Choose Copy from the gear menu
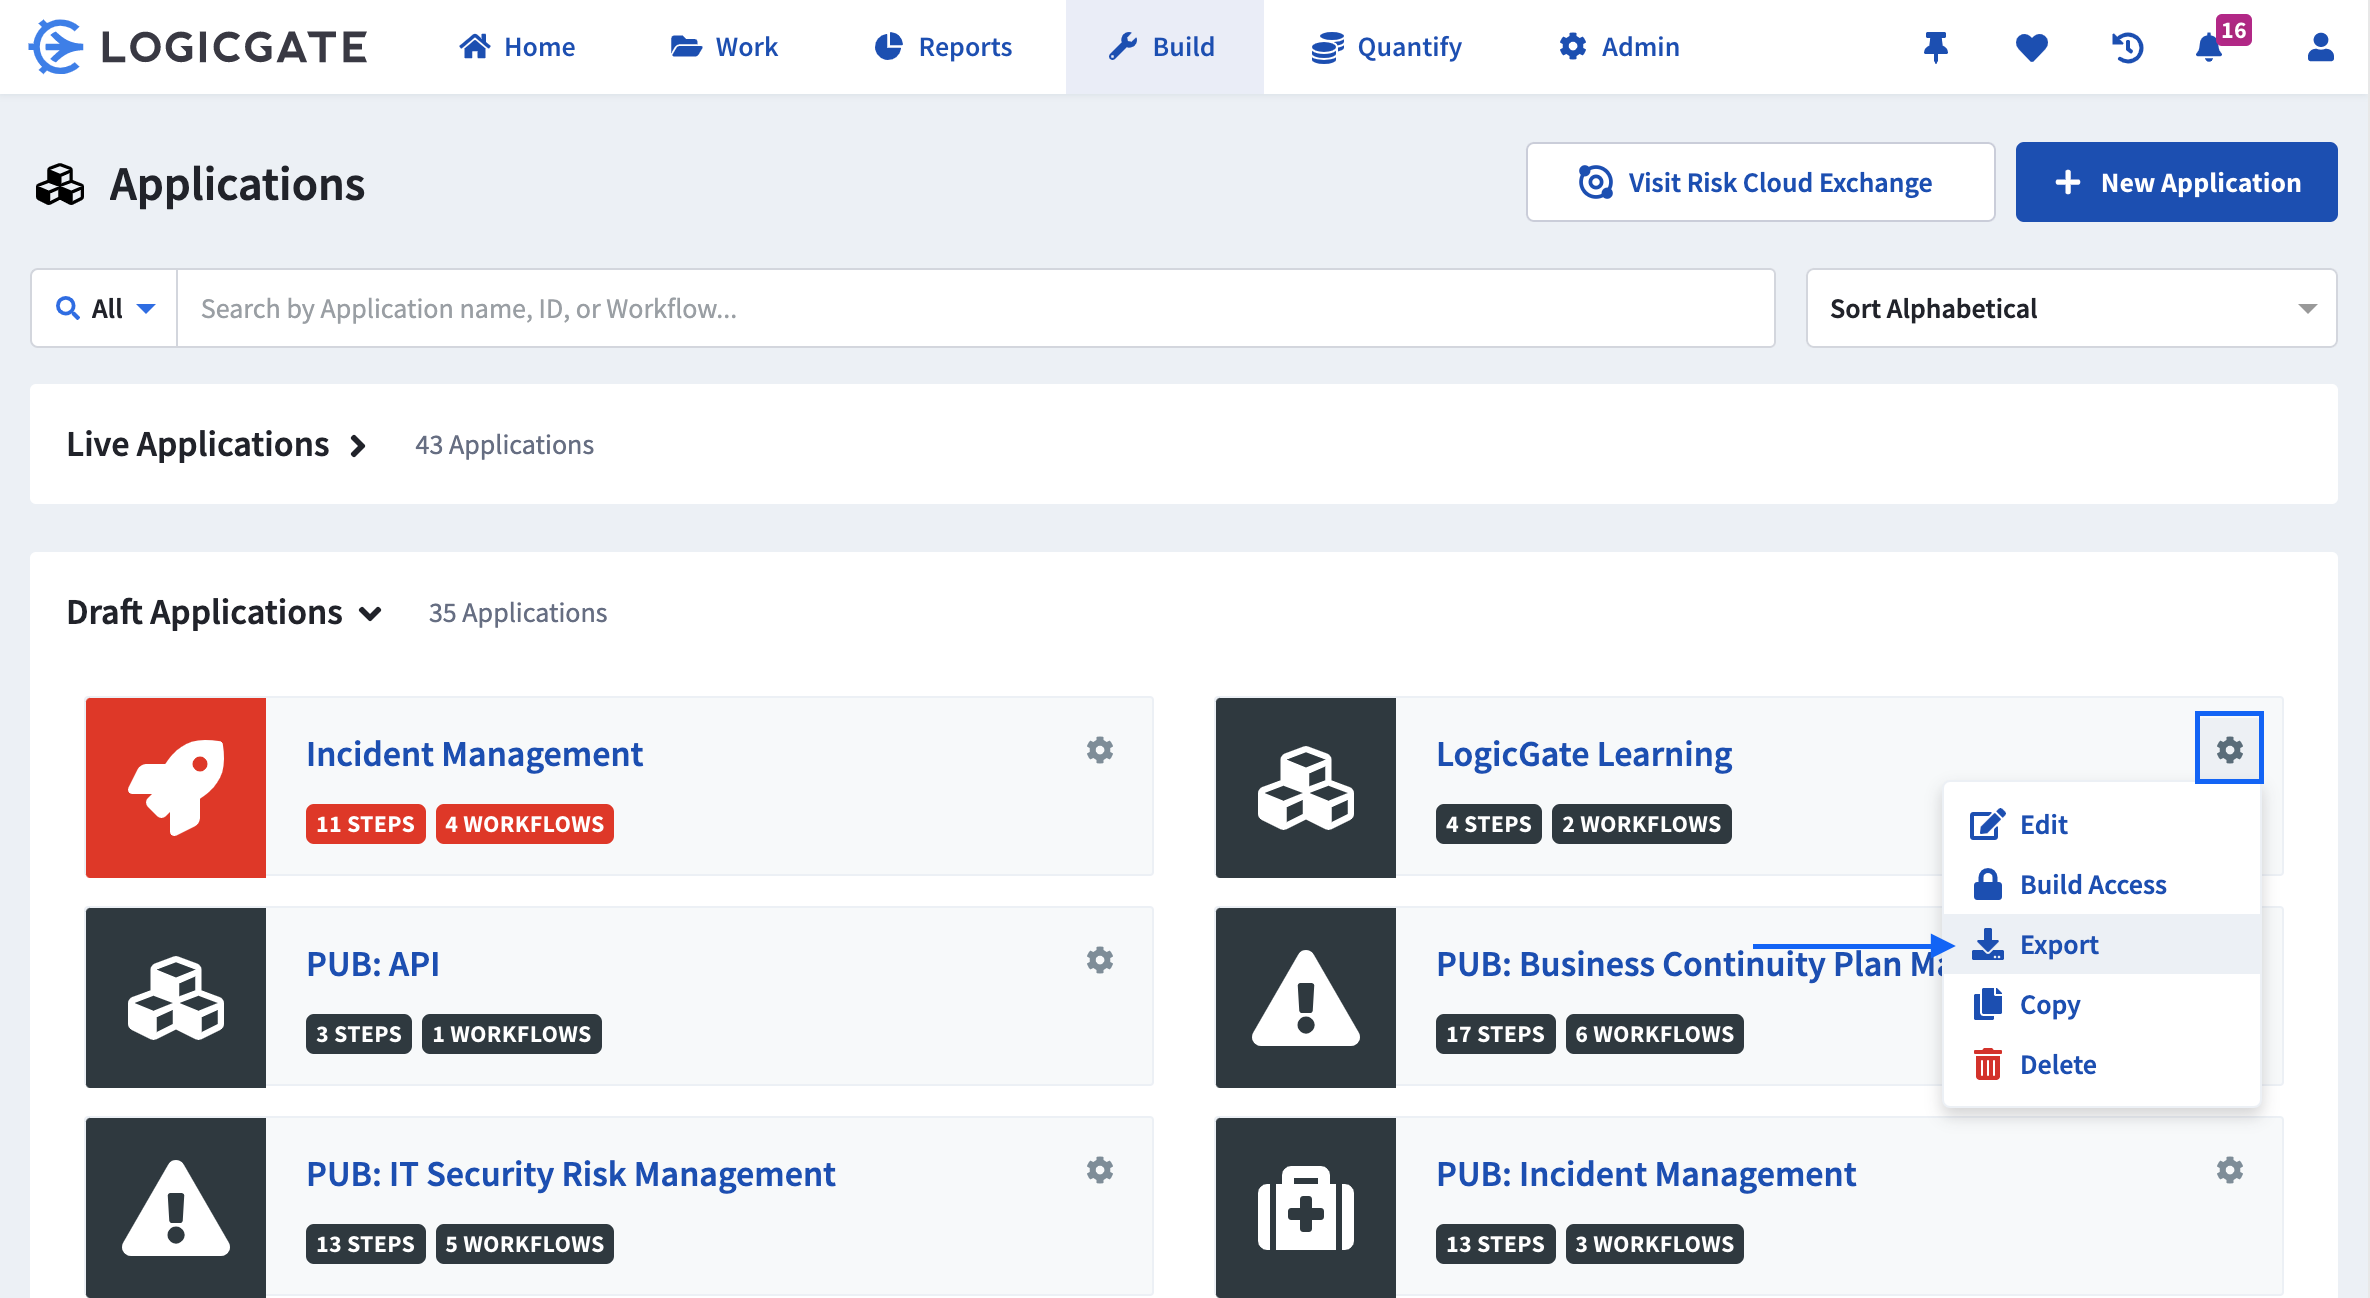The width and height of the screenshot is (2370, 1298). click(x=2101, y=1004)
